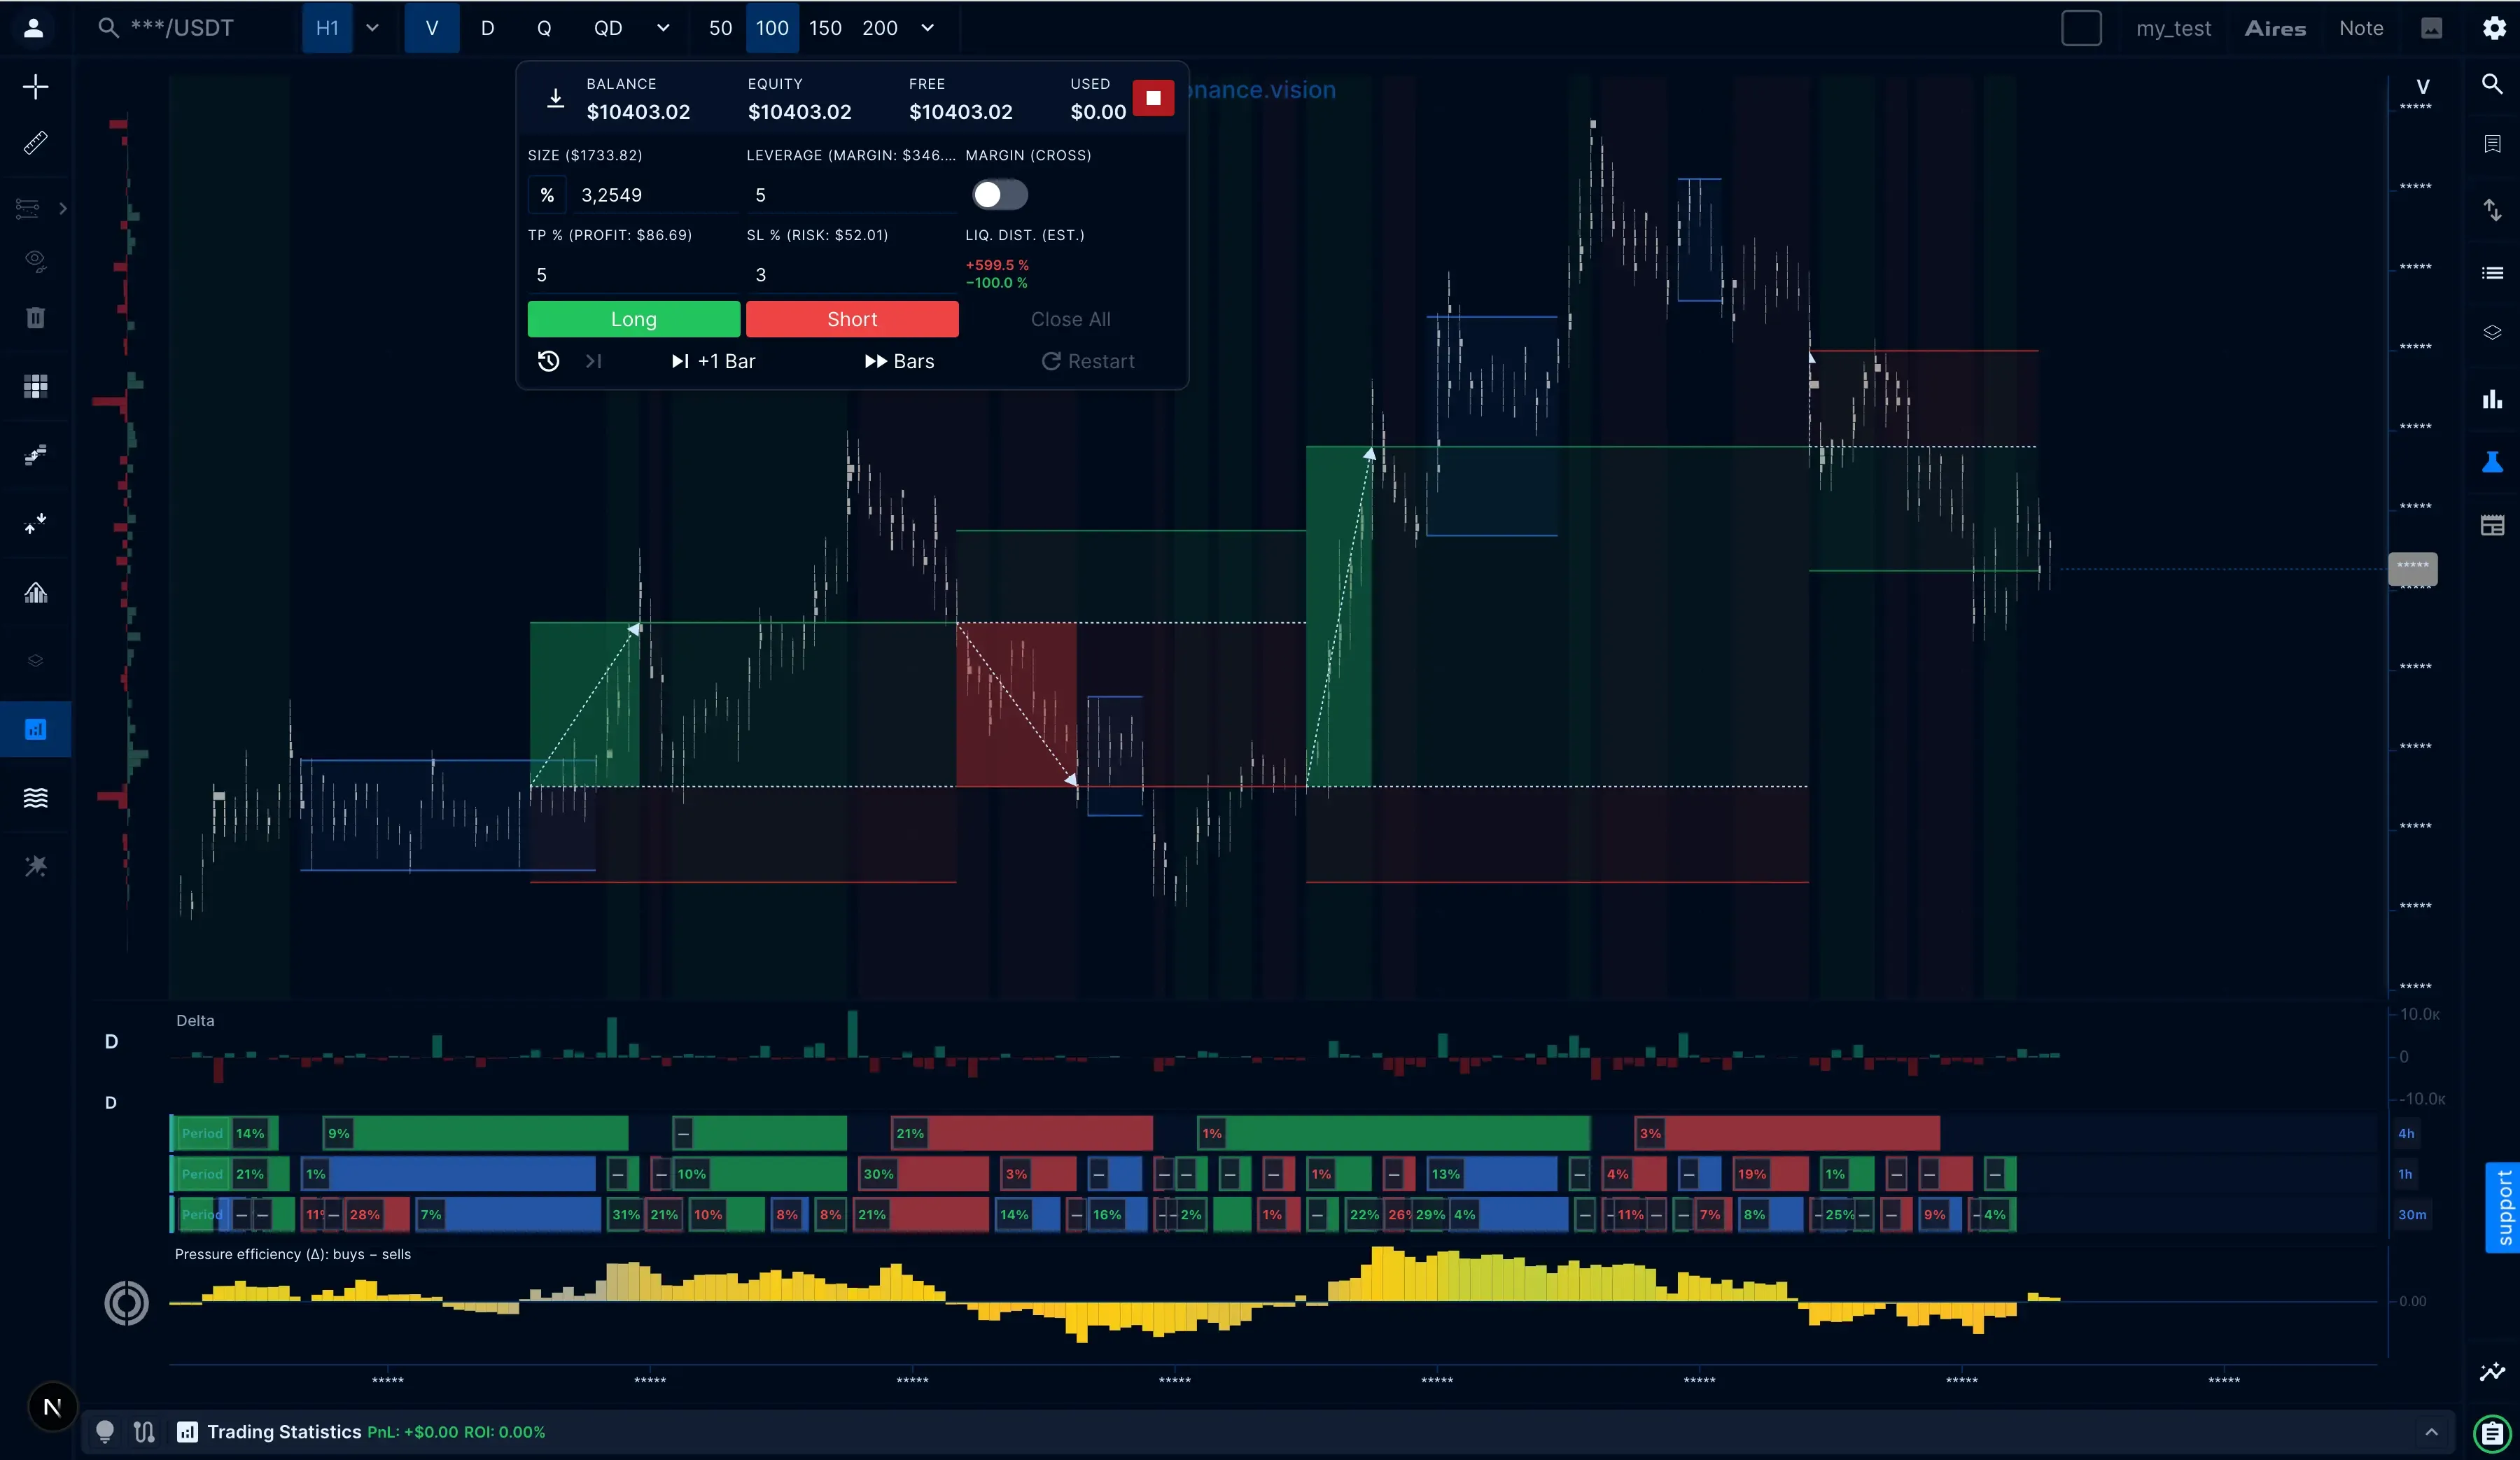Select the ruler measurement tool
Viewport: 2520px width, 1460px height.
pyautogui.click(x=35, y=143)
